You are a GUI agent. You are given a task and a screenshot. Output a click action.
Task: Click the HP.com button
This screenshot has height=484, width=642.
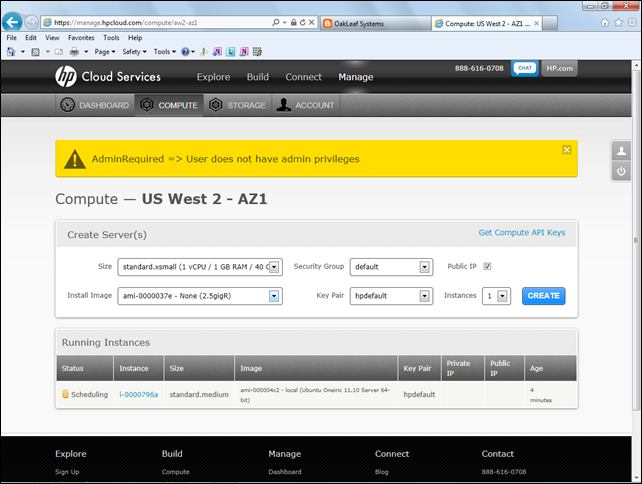[x=559, y=68]
